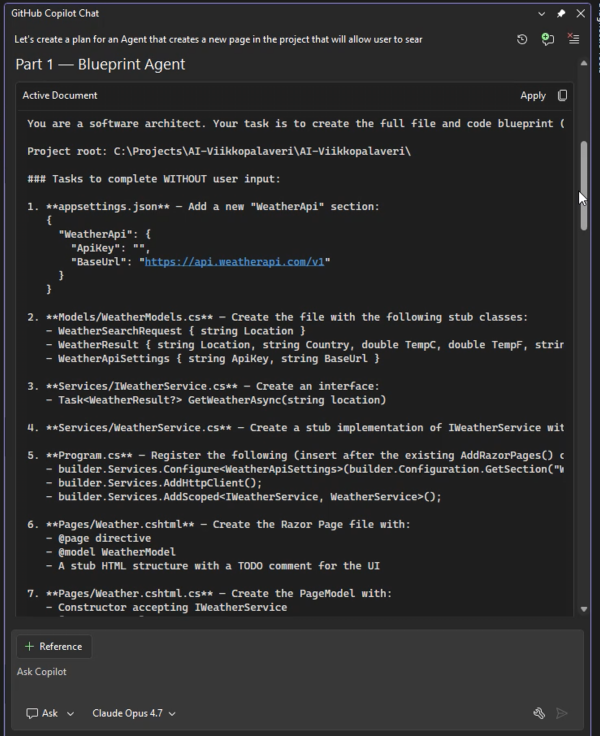Pin the GitHub Copilot Chat window
This screenshot has width=600, height=736.
[561, 14]
